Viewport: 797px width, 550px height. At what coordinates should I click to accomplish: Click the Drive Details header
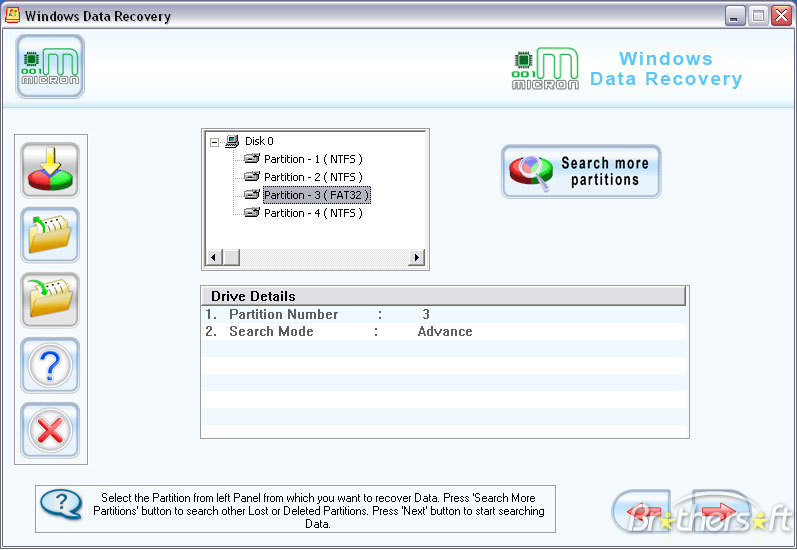[x=443, y=296]
